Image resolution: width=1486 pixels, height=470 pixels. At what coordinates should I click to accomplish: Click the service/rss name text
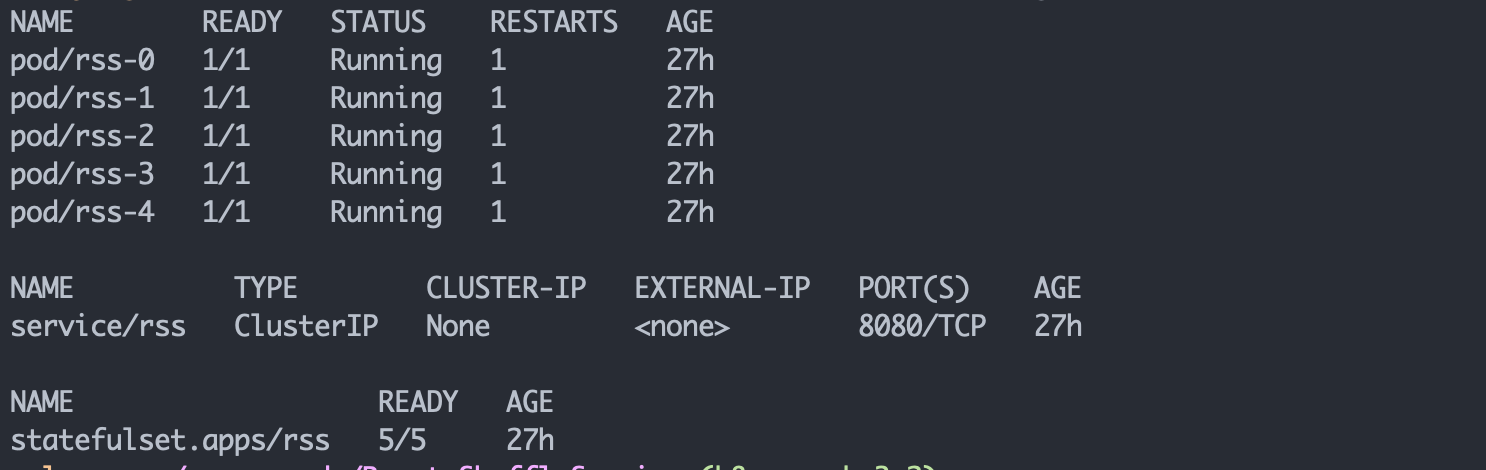(98, 327)
